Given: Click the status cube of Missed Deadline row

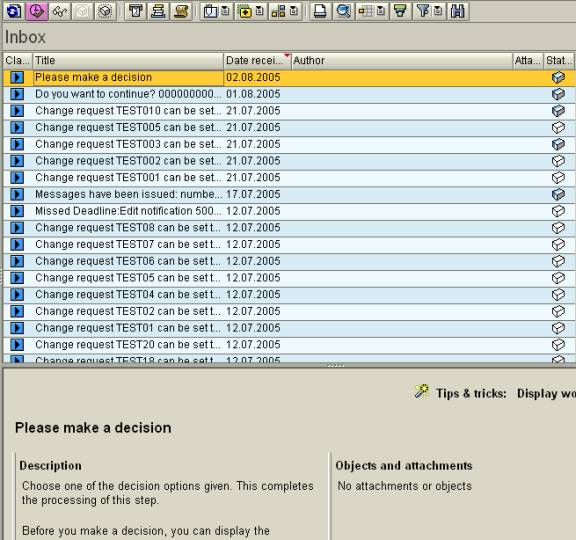Looking at the screenshot, I should 558,211.
